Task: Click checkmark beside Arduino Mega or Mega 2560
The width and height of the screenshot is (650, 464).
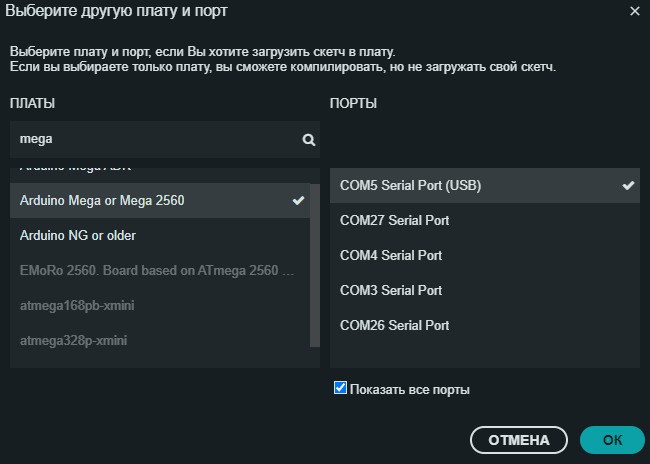Action: 298,200
